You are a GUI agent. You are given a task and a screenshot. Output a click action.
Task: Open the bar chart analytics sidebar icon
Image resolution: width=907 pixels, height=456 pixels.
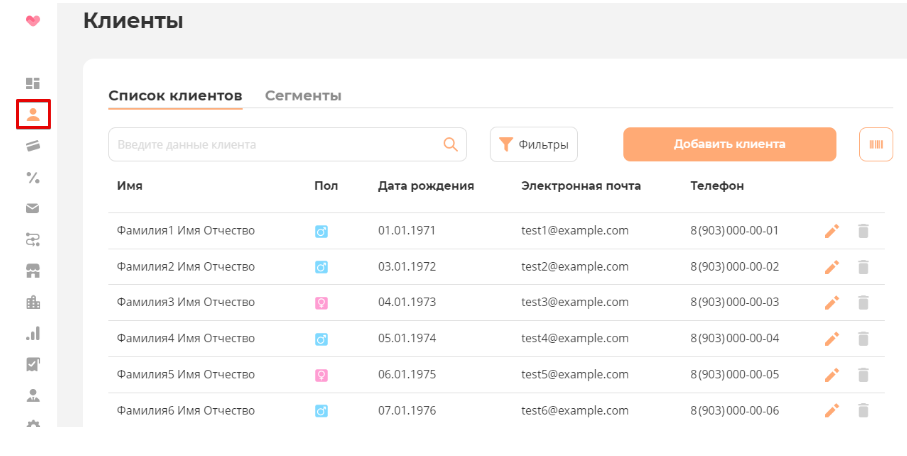[33, 333]
